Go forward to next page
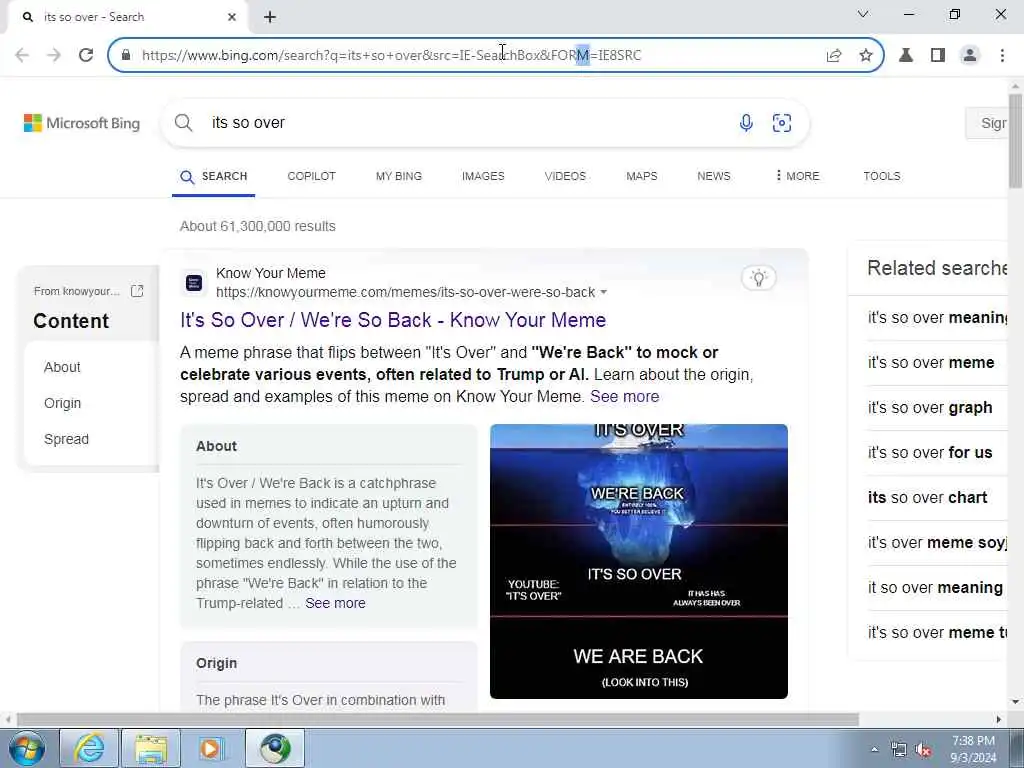 [54, 55]
